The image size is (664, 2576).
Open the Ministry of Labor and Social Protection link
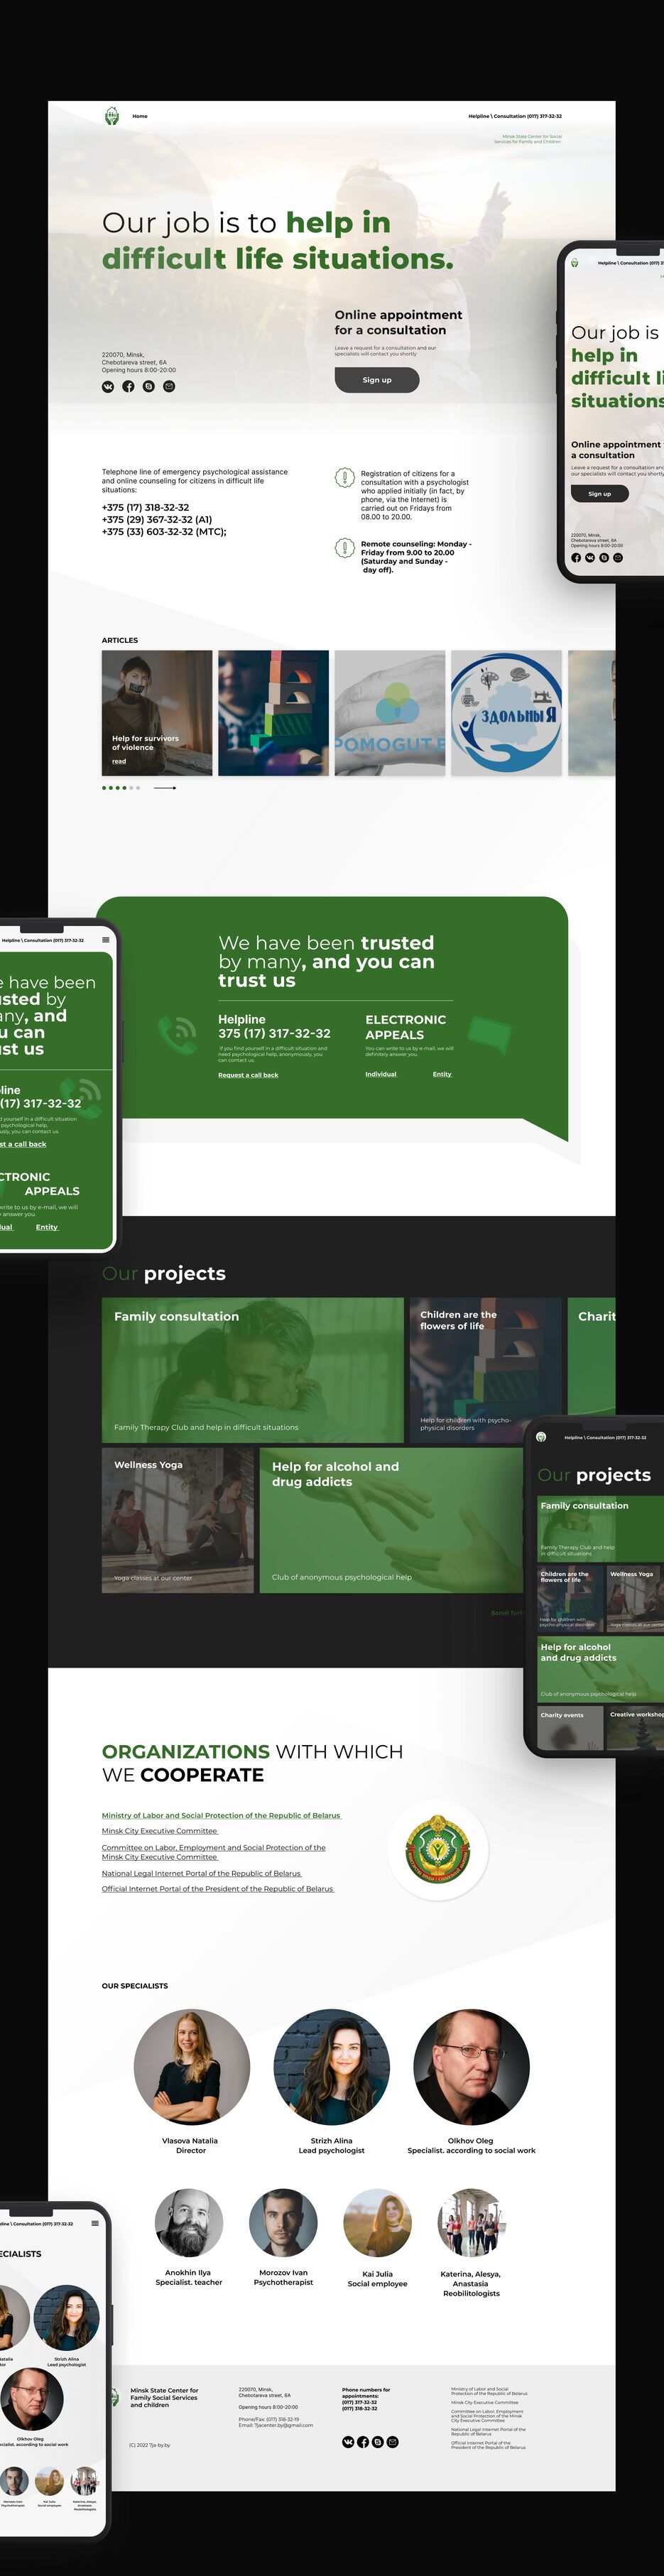click(221, 1815)
